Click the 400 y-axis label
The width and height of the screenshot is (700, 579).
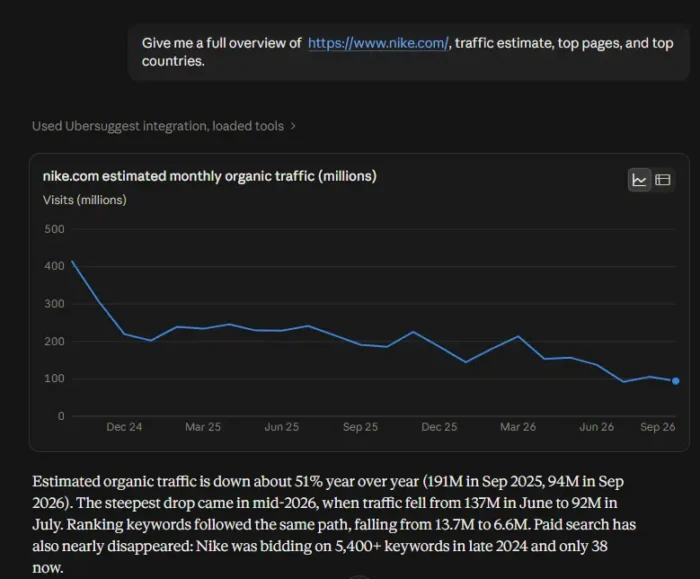pos(54,266)
